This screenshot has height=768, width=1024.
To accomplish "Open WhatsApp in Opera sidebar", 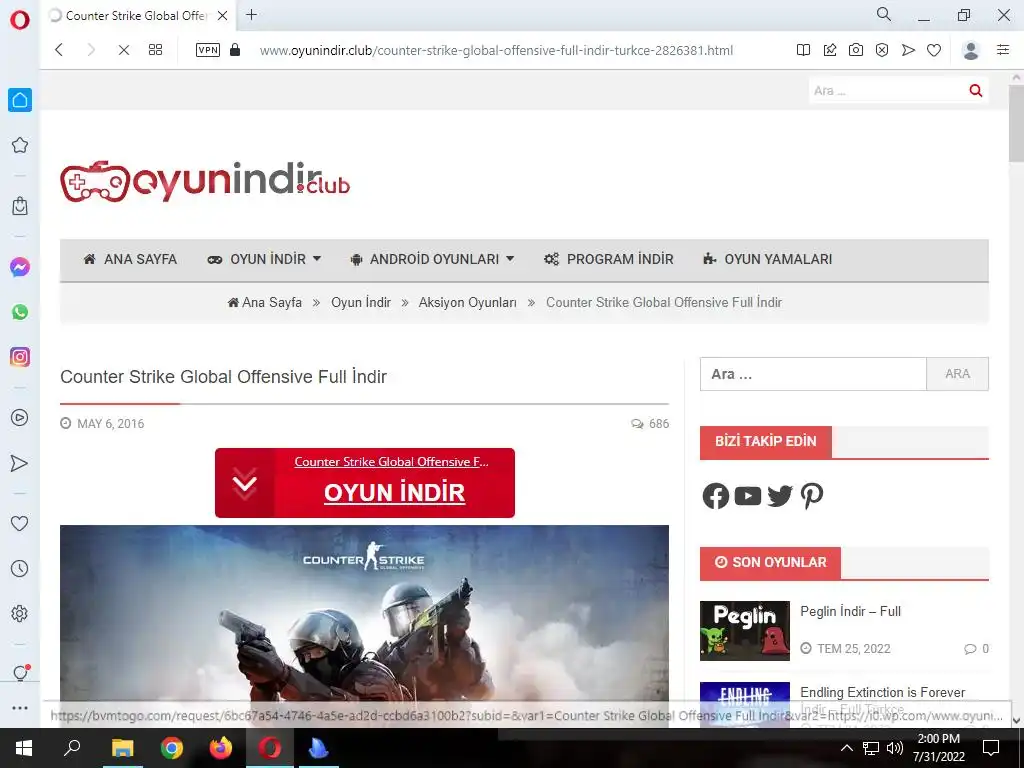I will pyautogui.click(x=20, y=312).
